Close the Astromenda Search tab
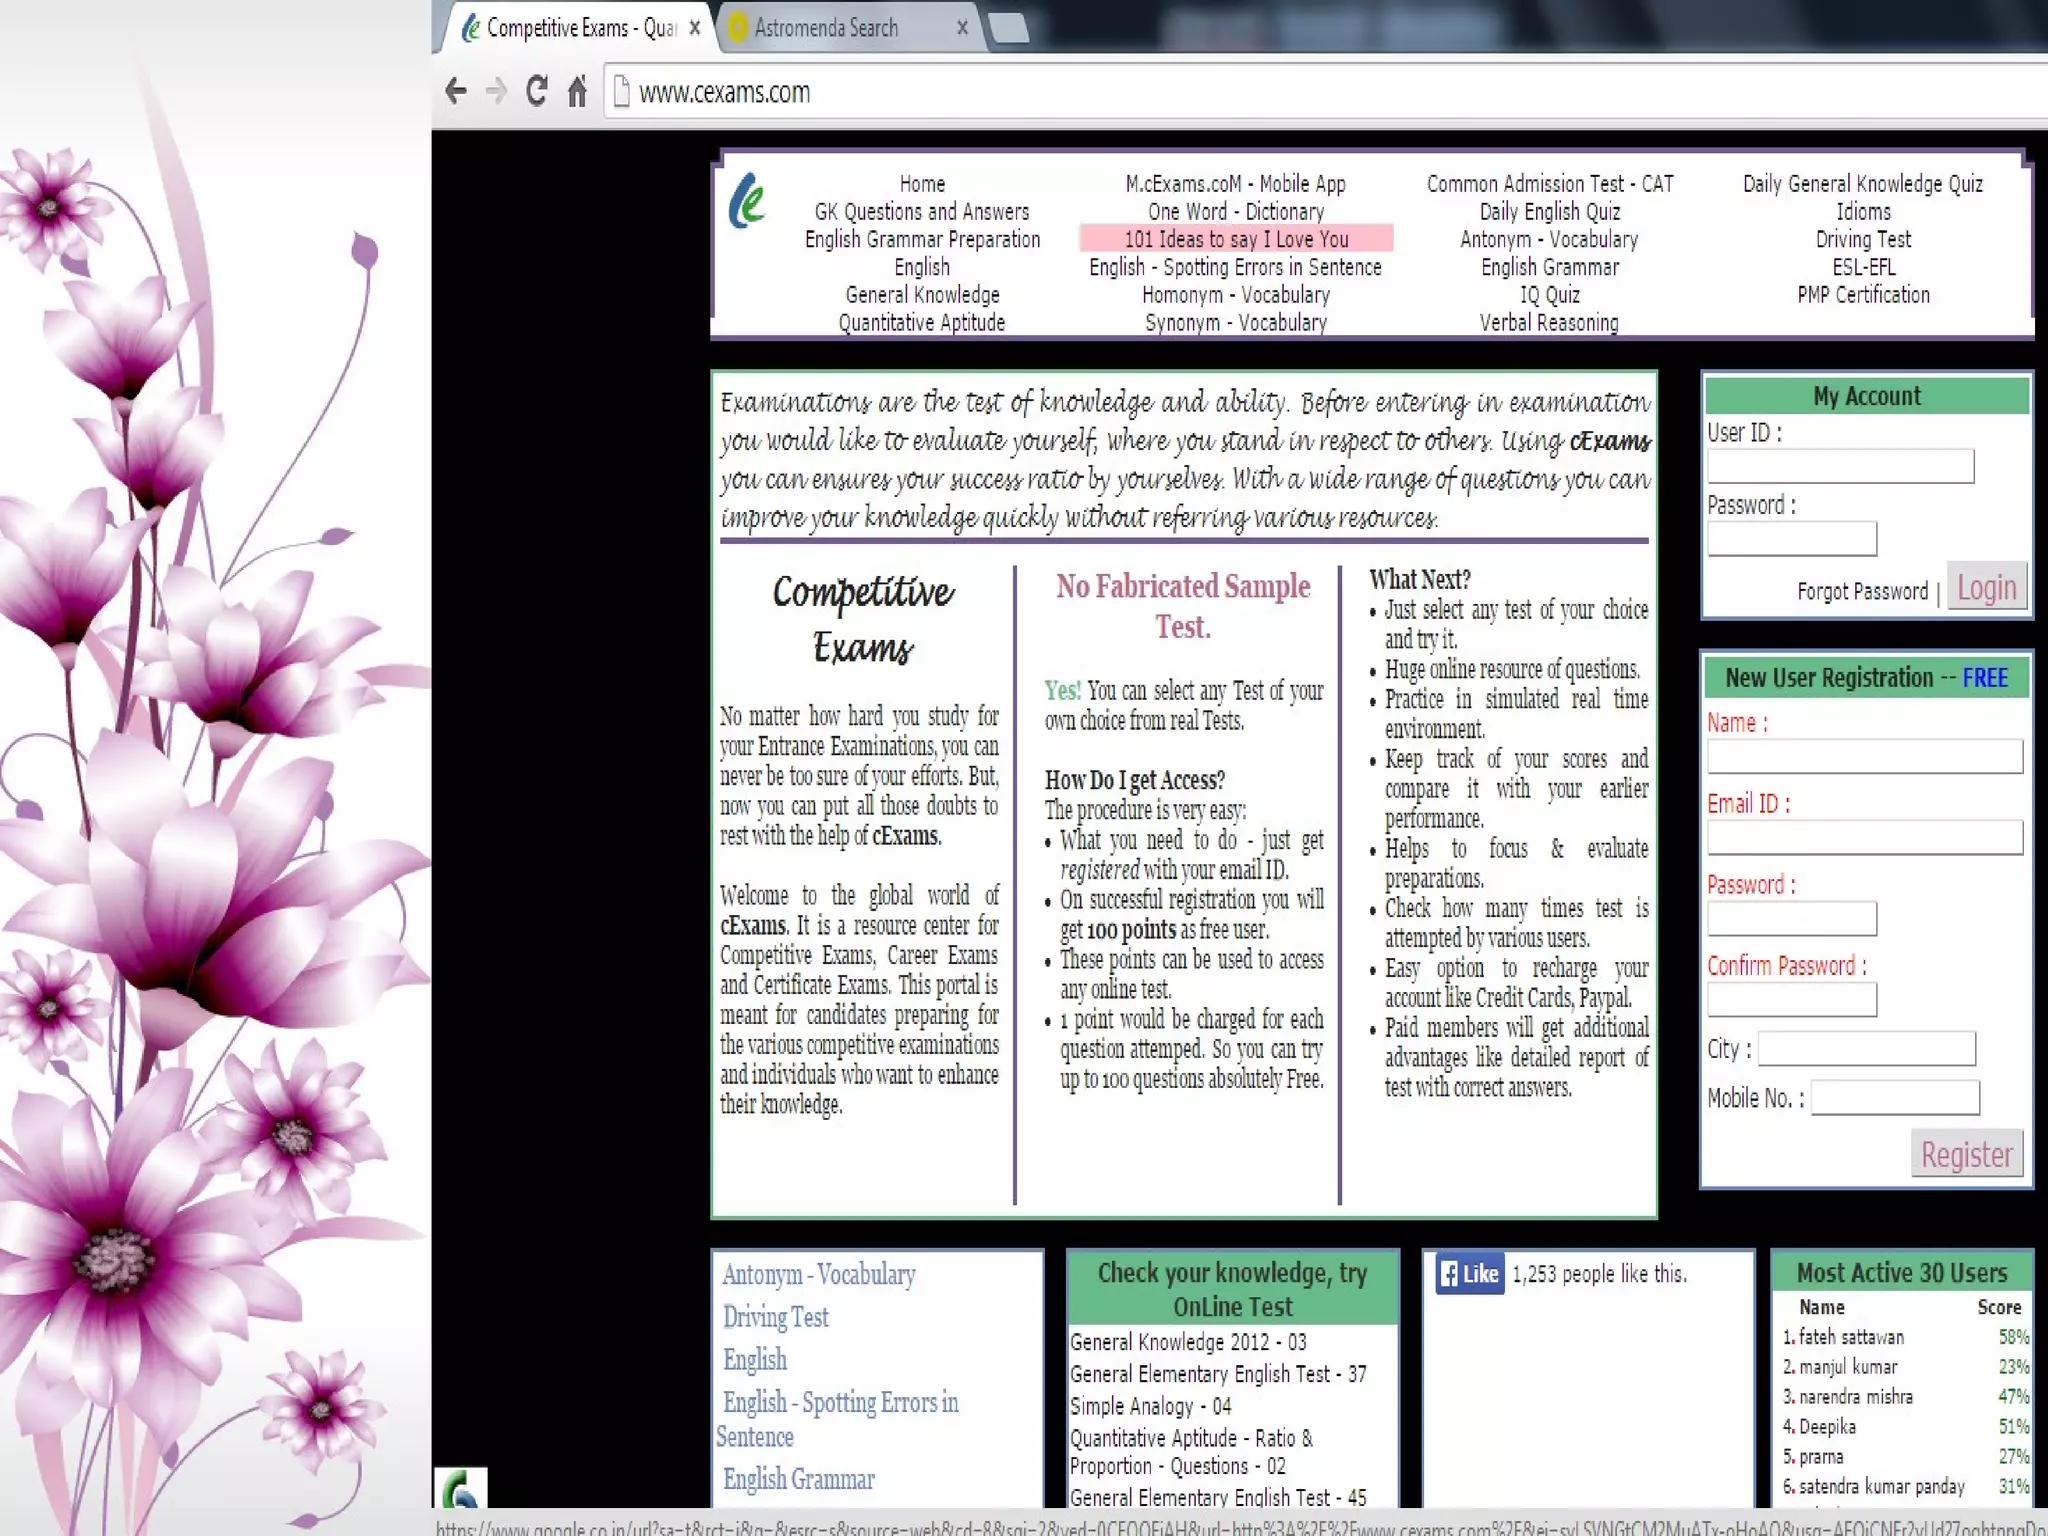2048x1536 pixels. point(962,28)
